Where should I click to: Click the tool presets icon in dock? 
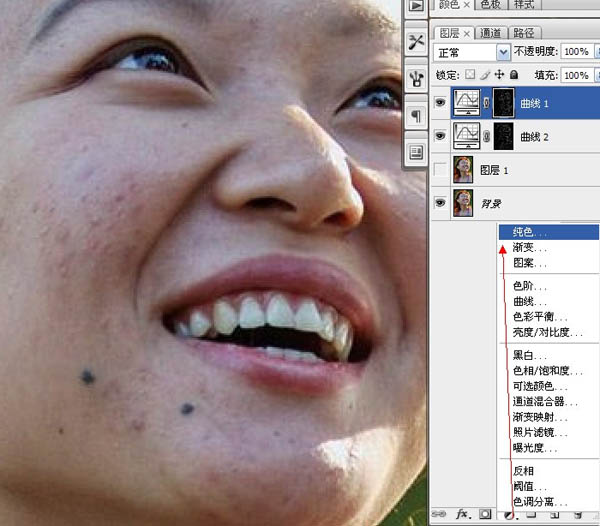click(416, 43)
